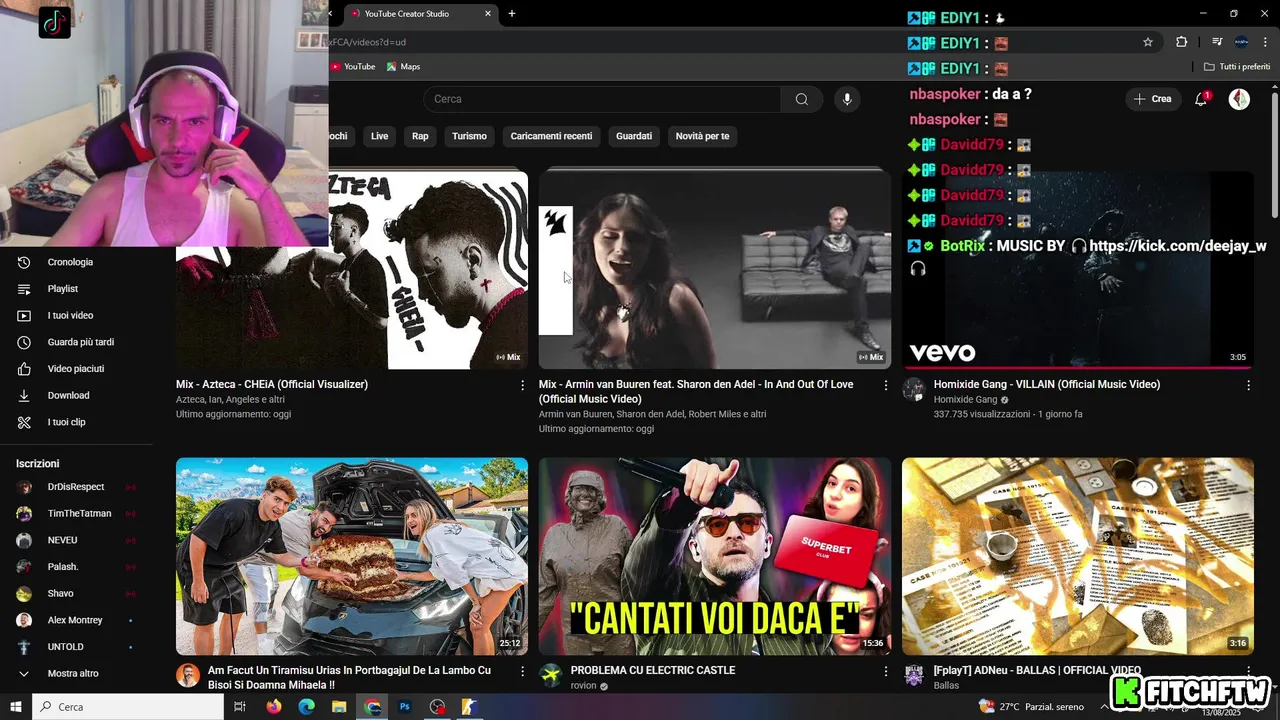Open Ballas video channel avatar
Image resolution: width=1280 pixels, height=720 pixels.
[914, 676]
